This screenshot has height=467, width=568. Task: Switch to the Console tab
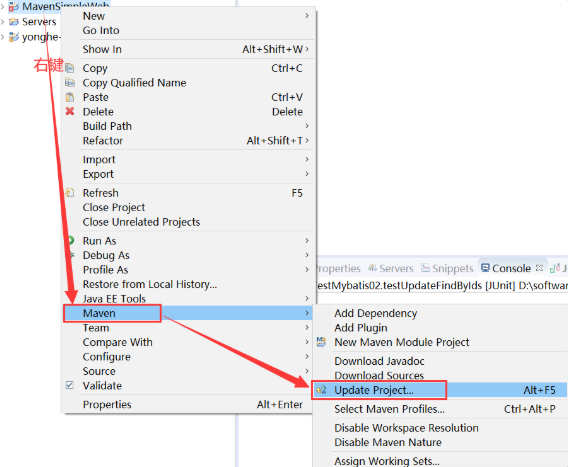(511, 268)
